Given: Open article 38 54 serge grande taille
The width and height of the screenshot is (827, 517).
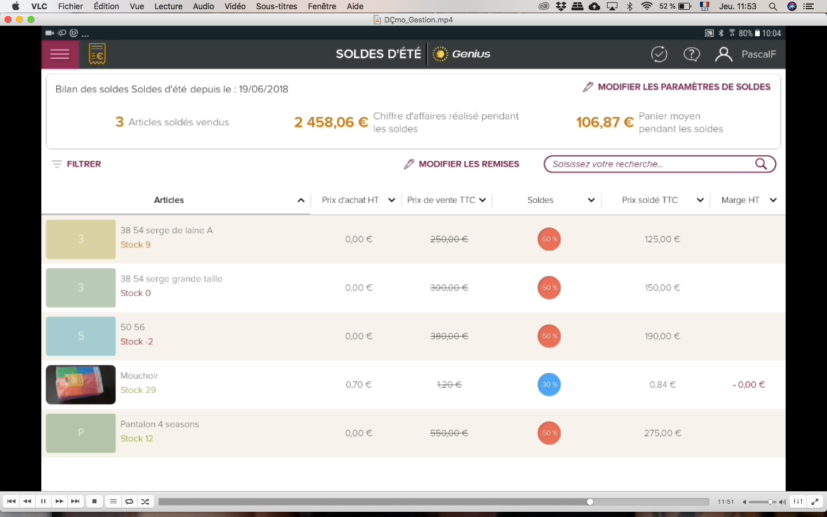Looking at the screenshot, I should click(171, 279).
